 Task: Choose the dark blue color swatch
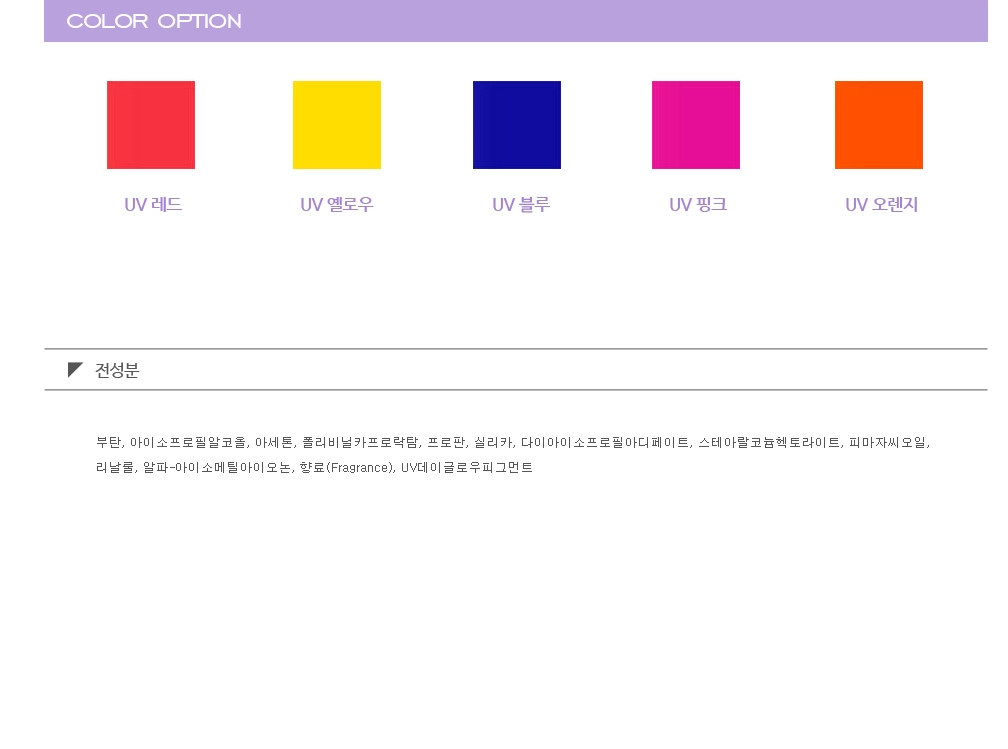517,125
